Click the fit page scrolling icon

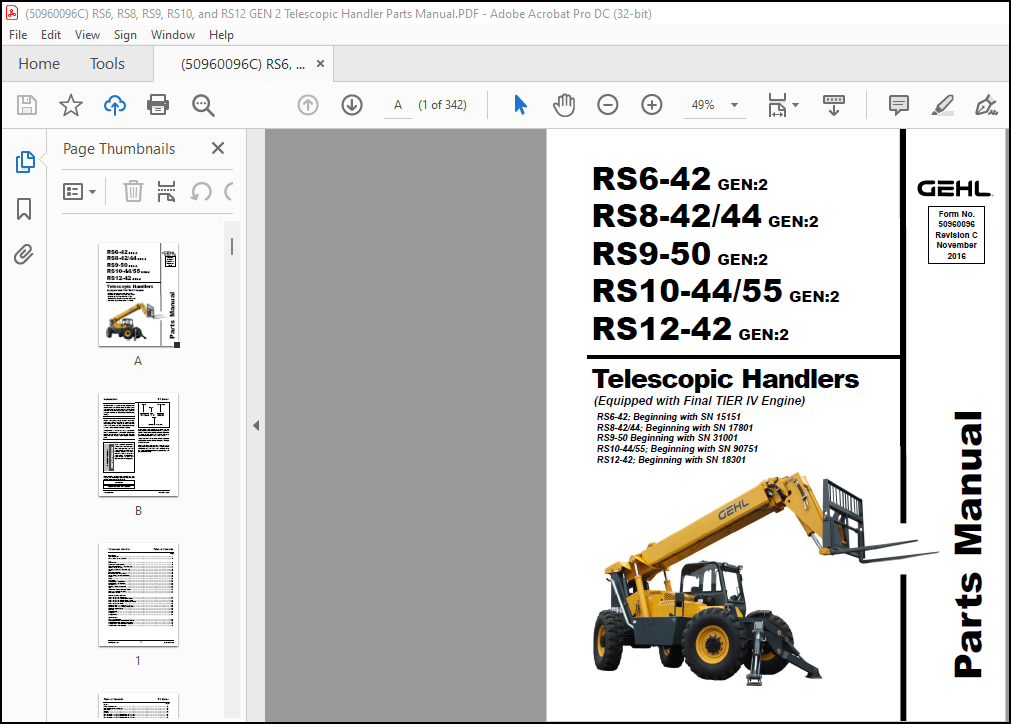(777, 105)
